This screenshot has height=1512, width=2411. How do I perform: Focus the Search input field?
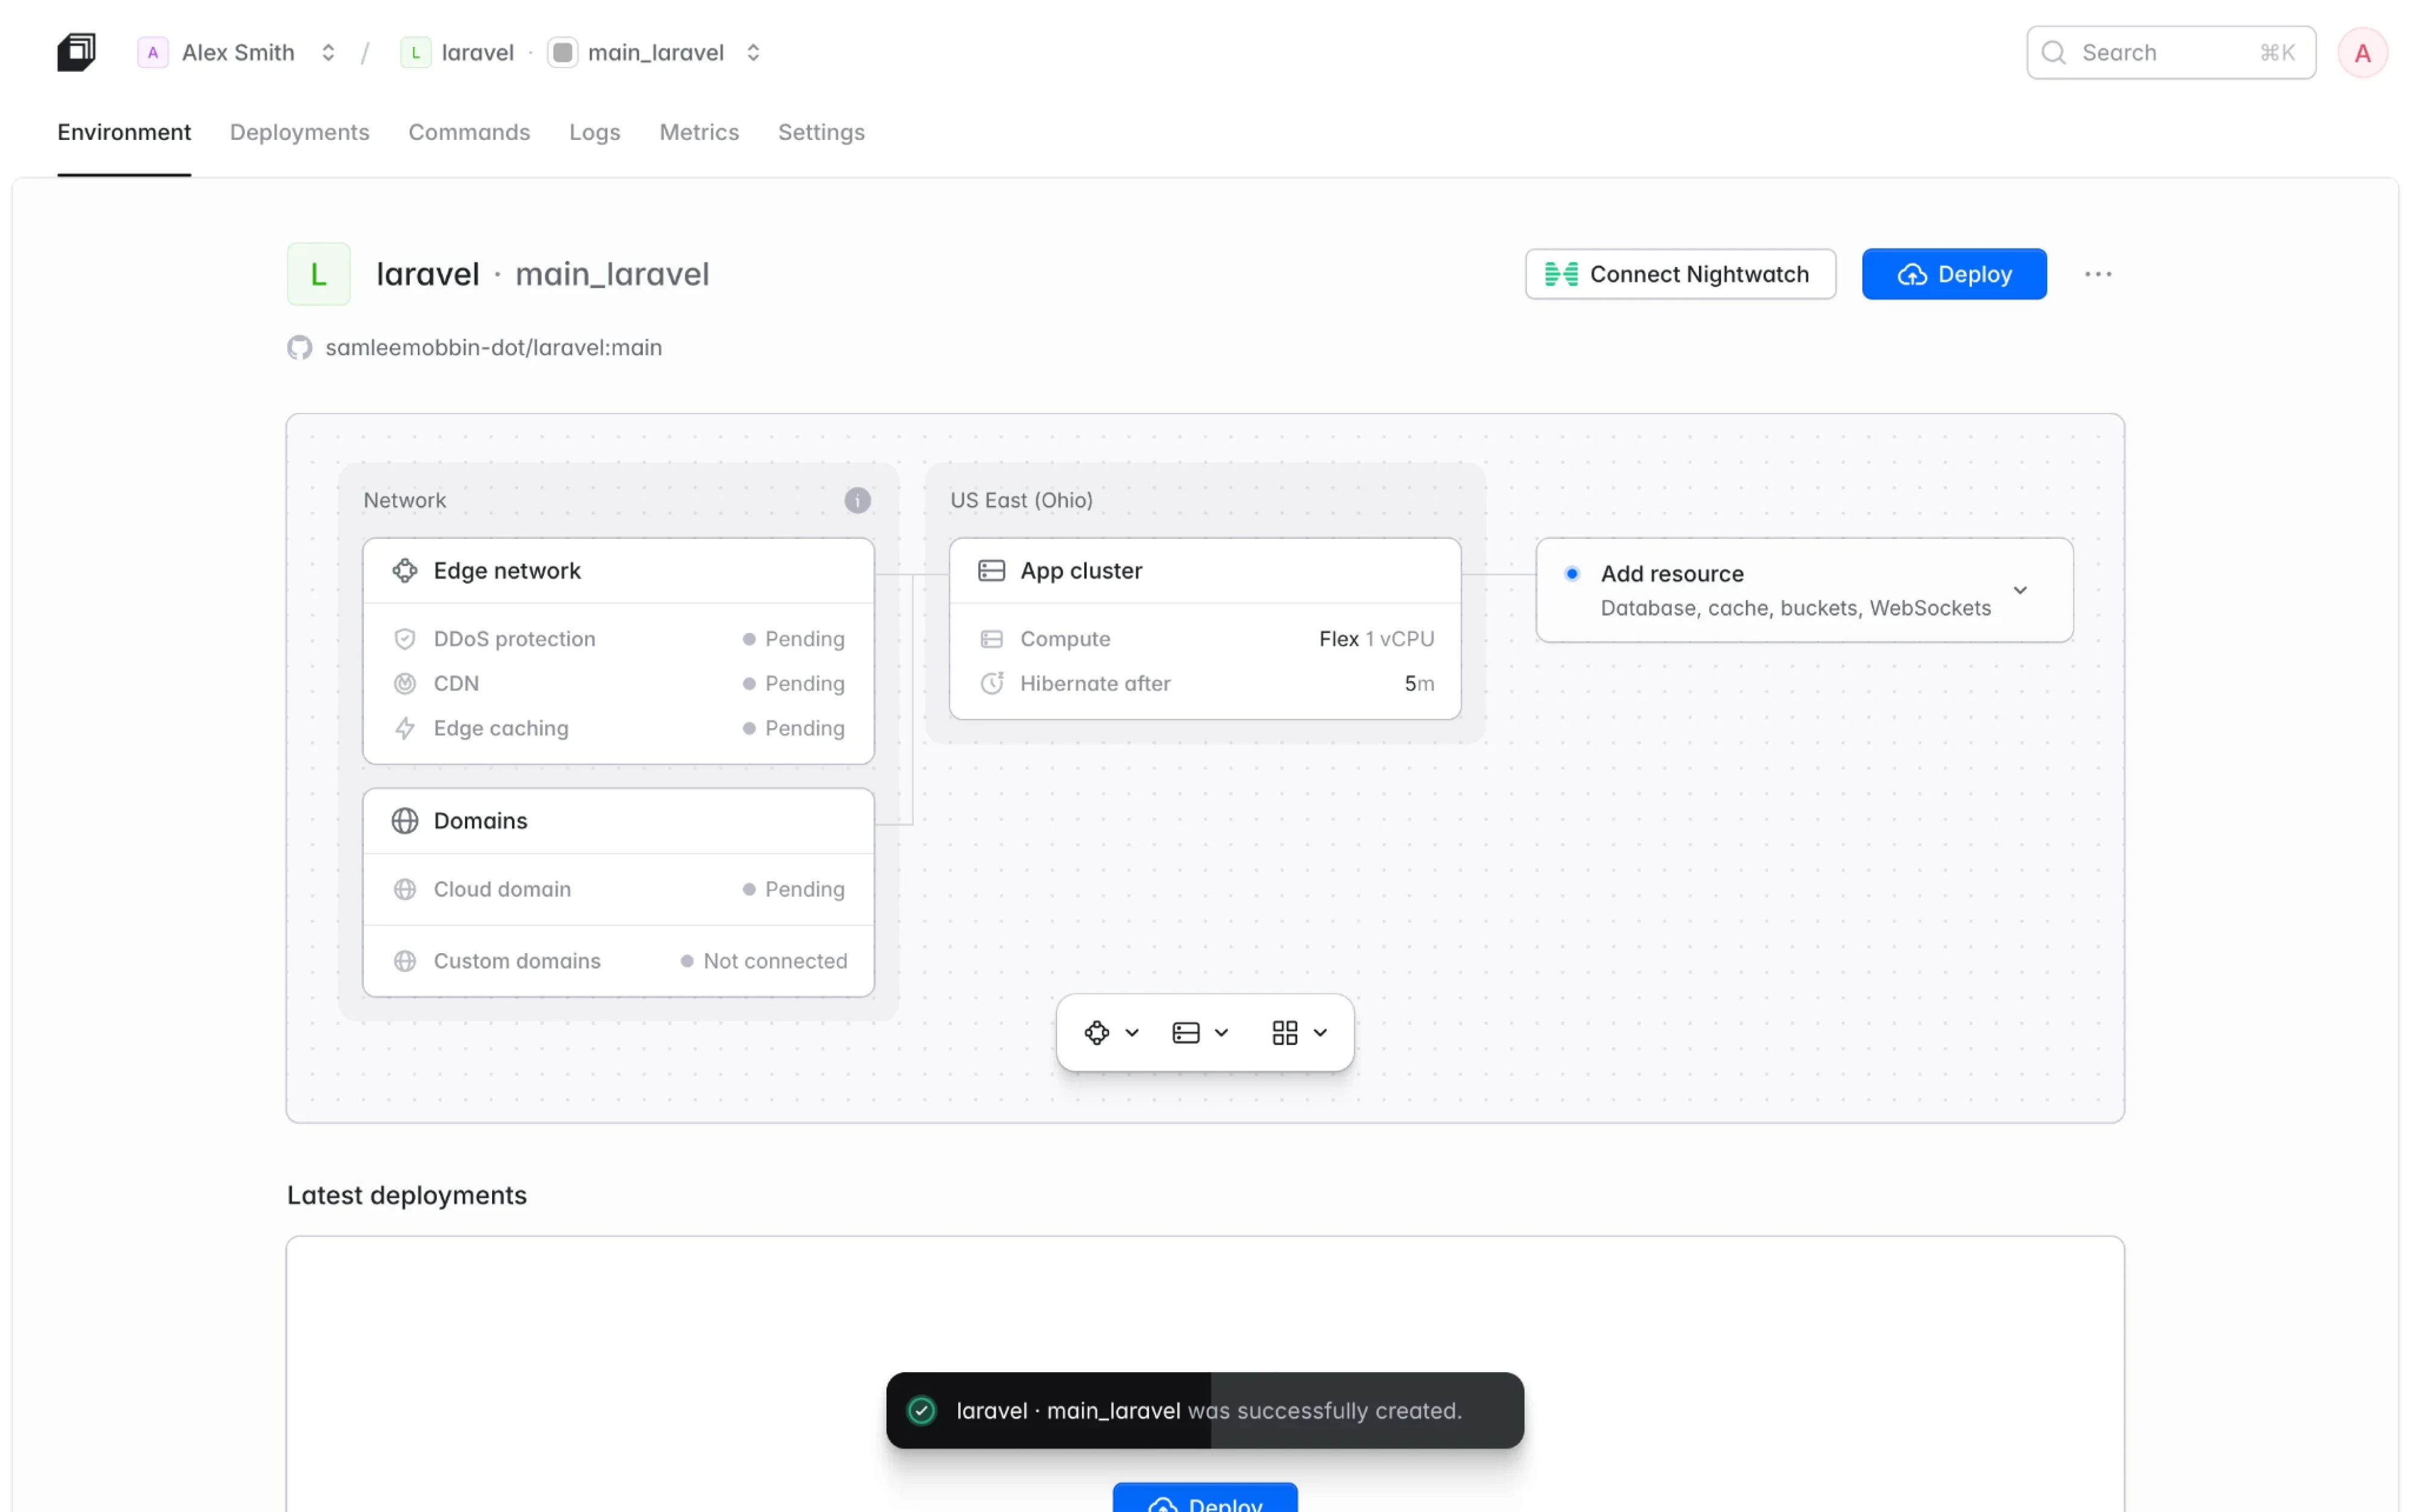[x=2170, y=52]
